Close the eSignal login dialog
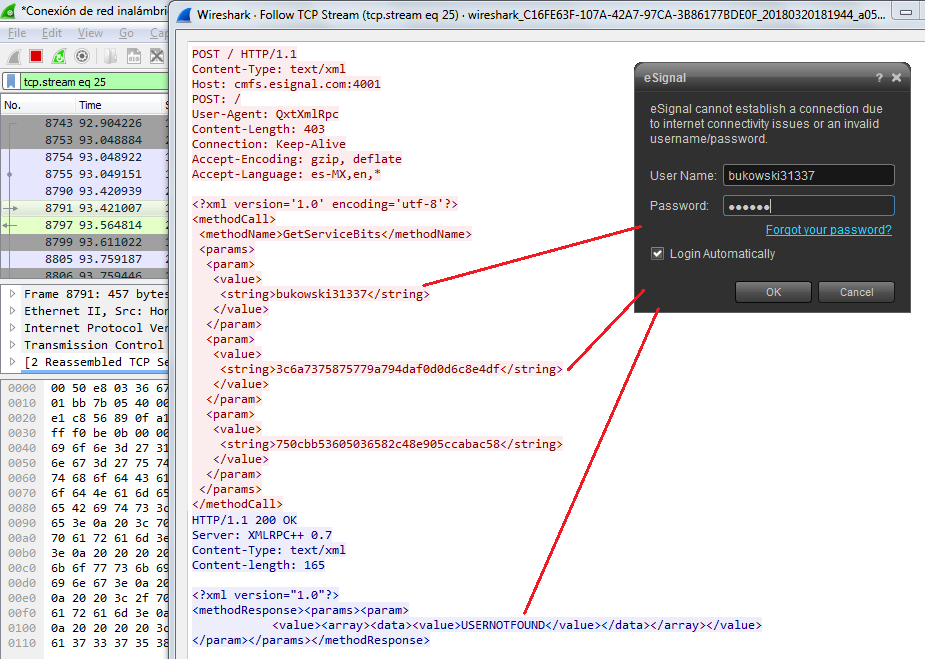Viewport: 925px width, 659px height. pyautogui.click(x=897, y=78)
